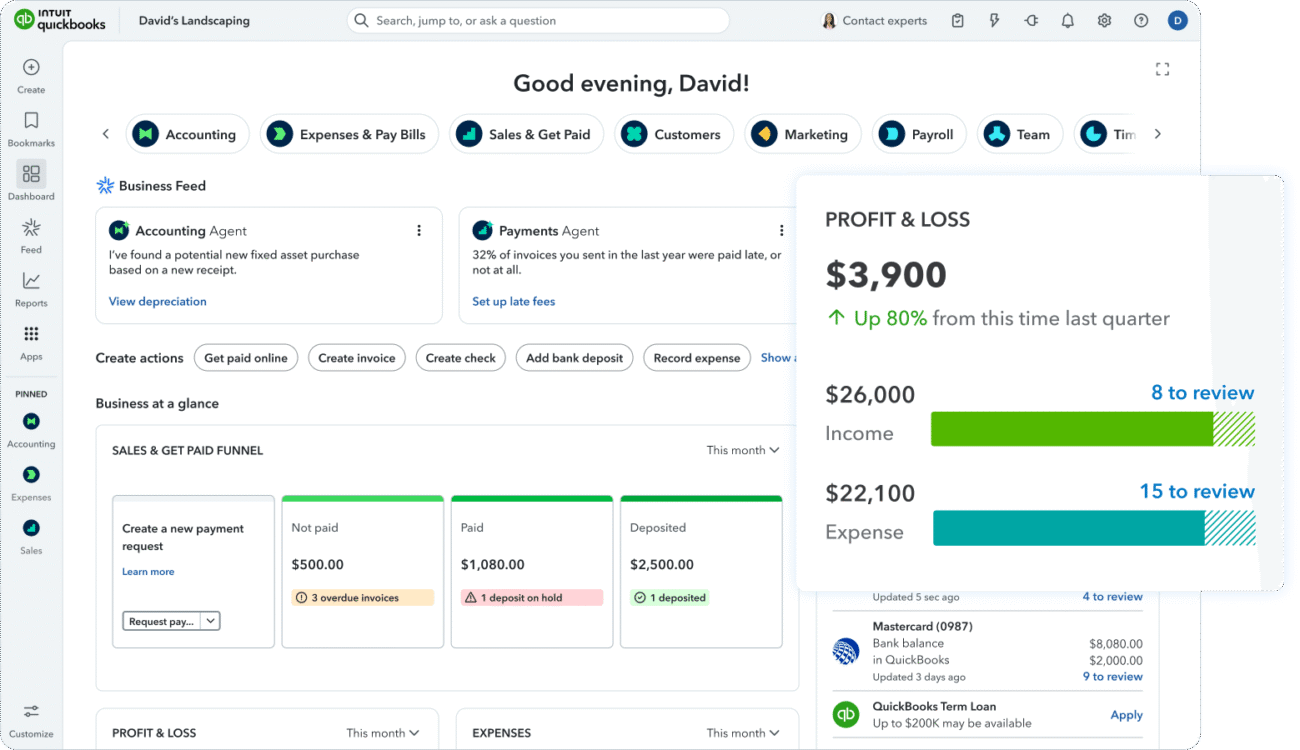The width and height of the screenshot is (1300, 750).
Task: Open notifications bell
Action: pyautogui.click(x=1068, y=20)
